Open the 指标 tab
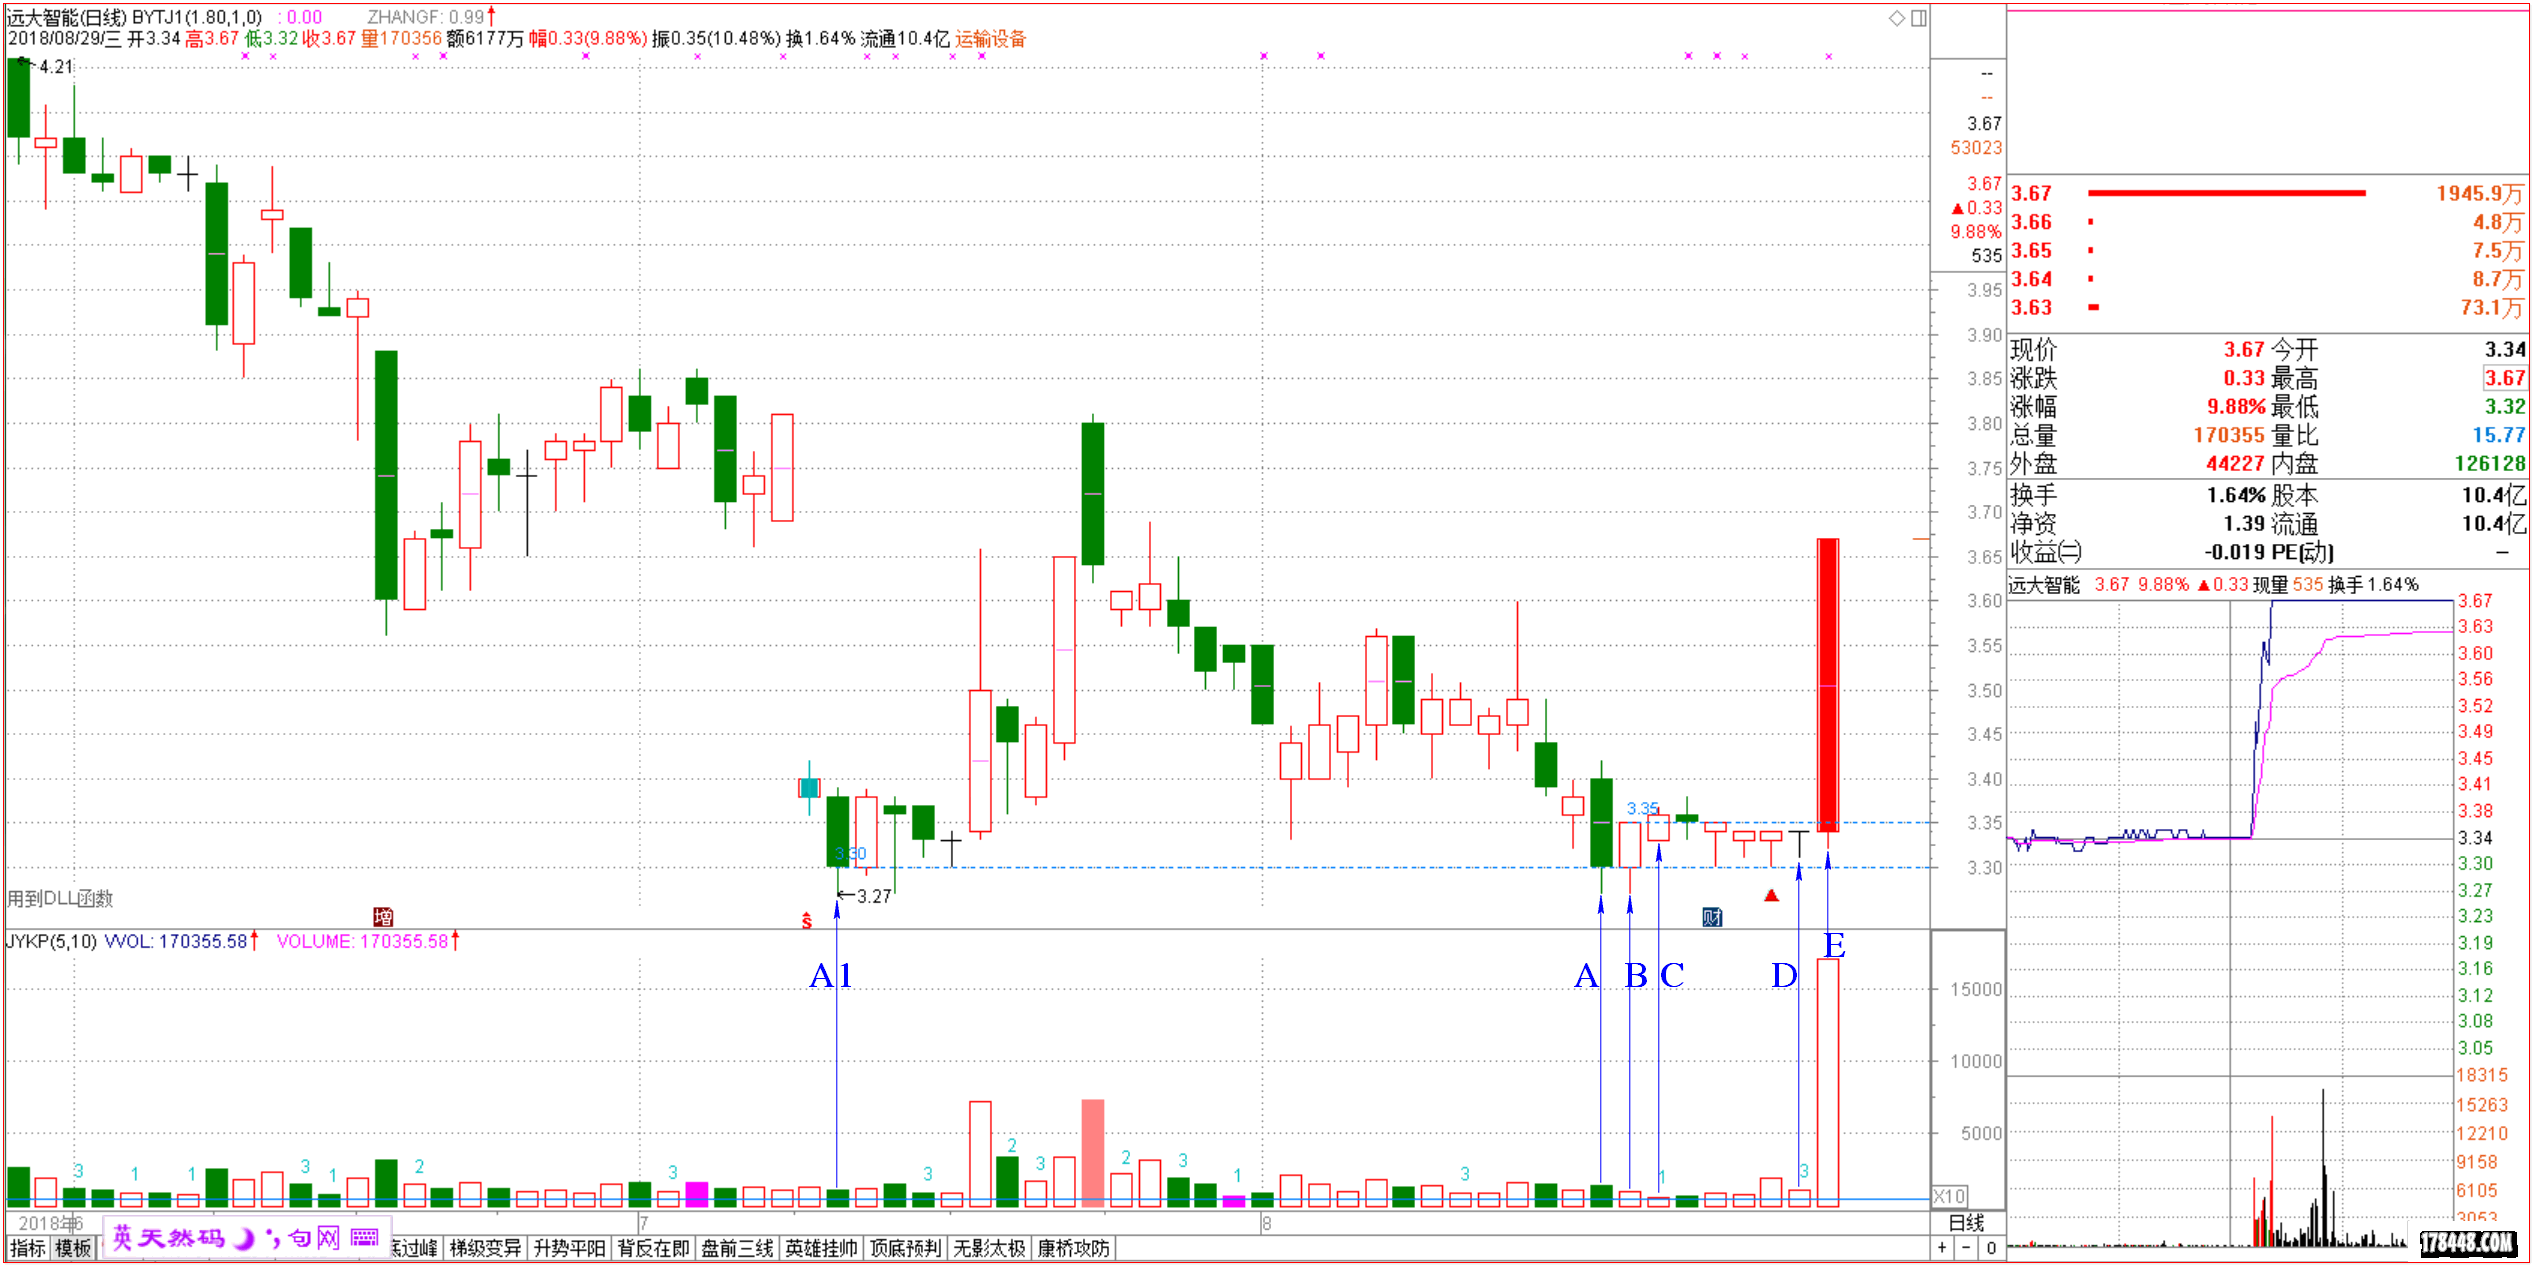This screenshot has width=2534, height=1267. coord(28,1248)
